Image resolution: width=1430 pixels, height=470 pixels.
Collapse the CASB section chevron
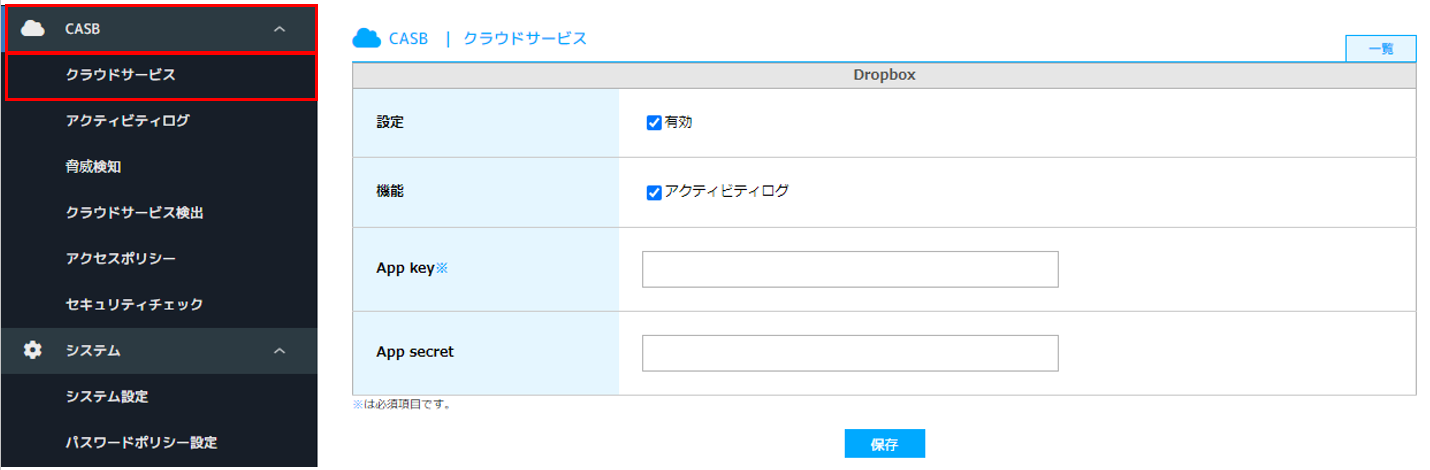pos(280,29)
